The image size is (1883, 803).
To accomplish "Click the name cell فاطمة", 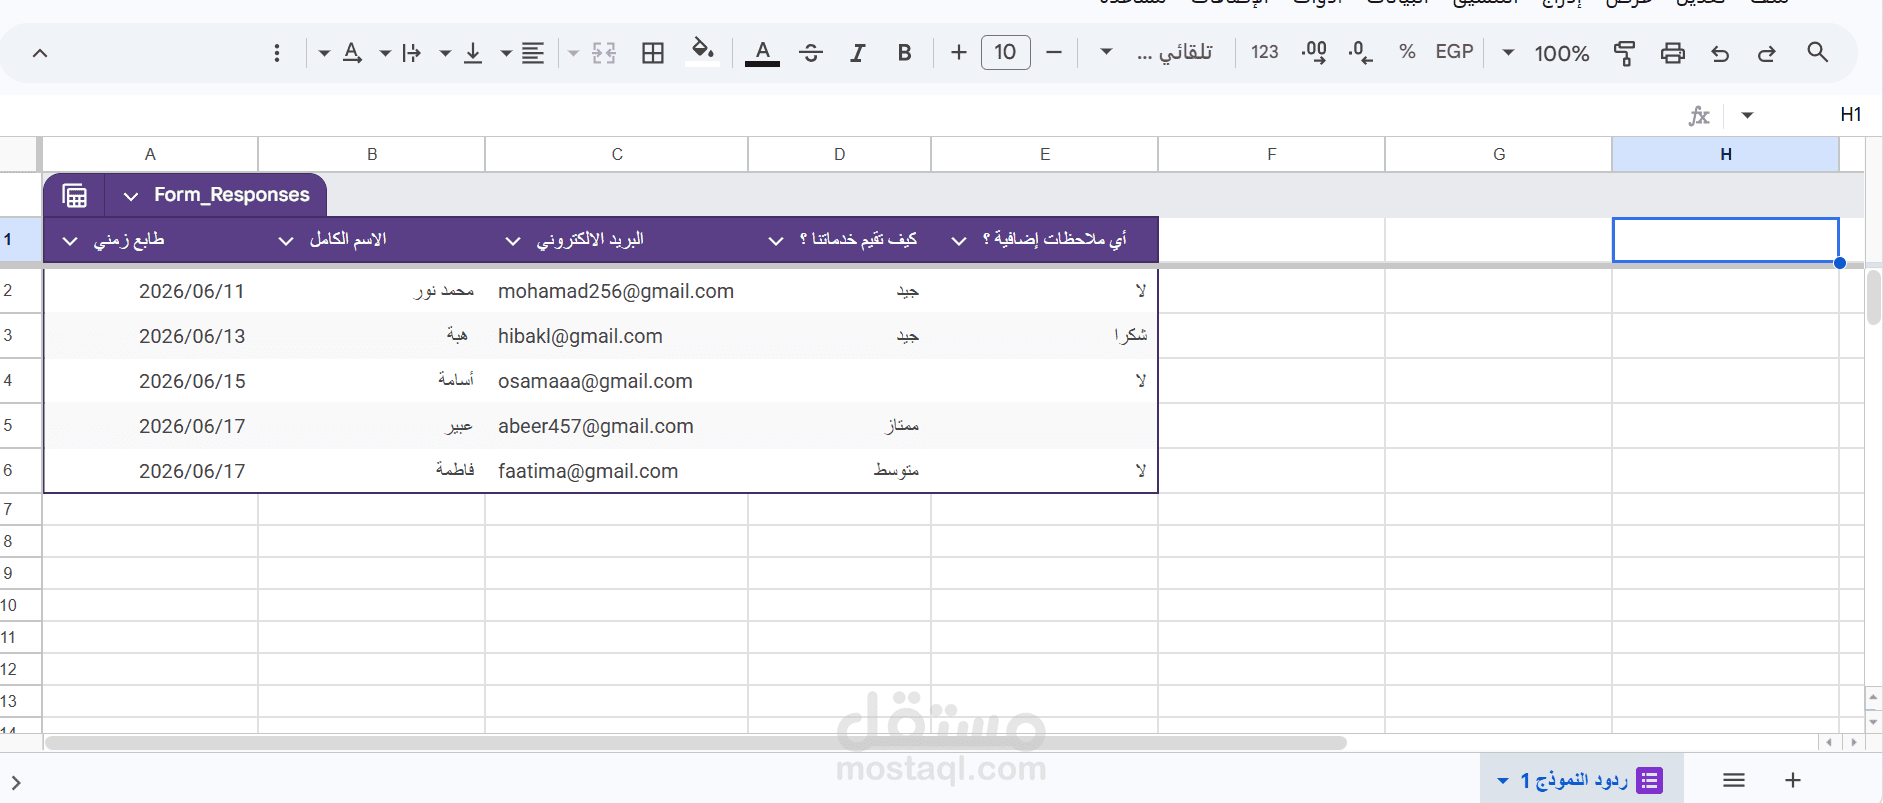I will [x=372, y=471].
